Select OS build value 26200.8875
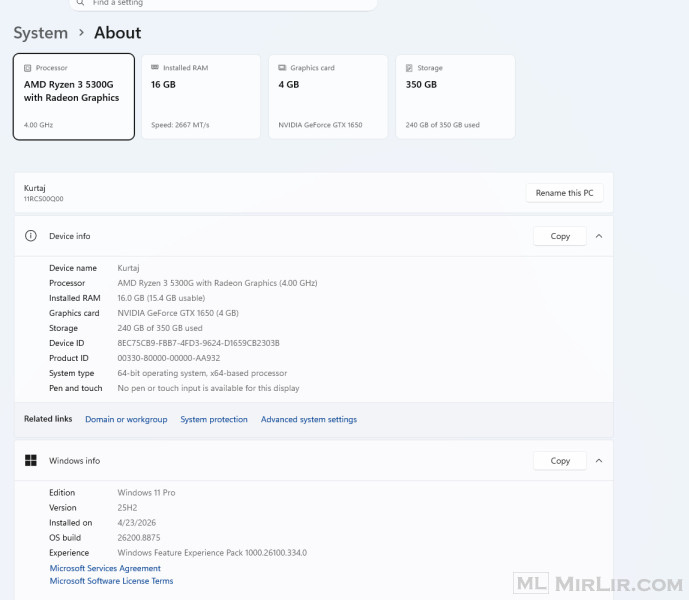 coord(139,538)
